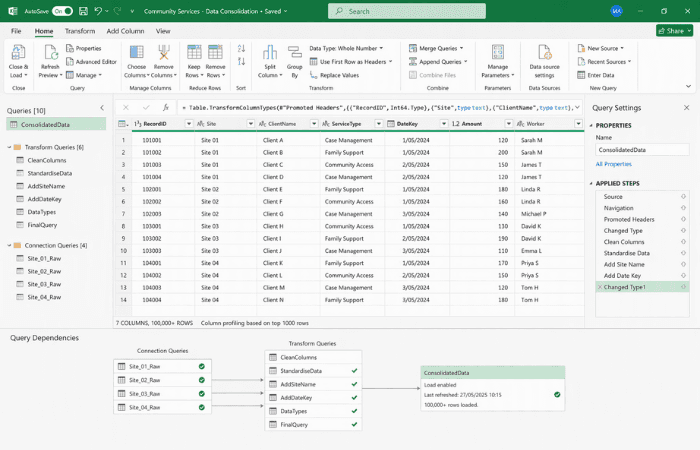This screenshot has height=450, width=700.
Task: Click the Manage Parameters icon
Action: 498,52
